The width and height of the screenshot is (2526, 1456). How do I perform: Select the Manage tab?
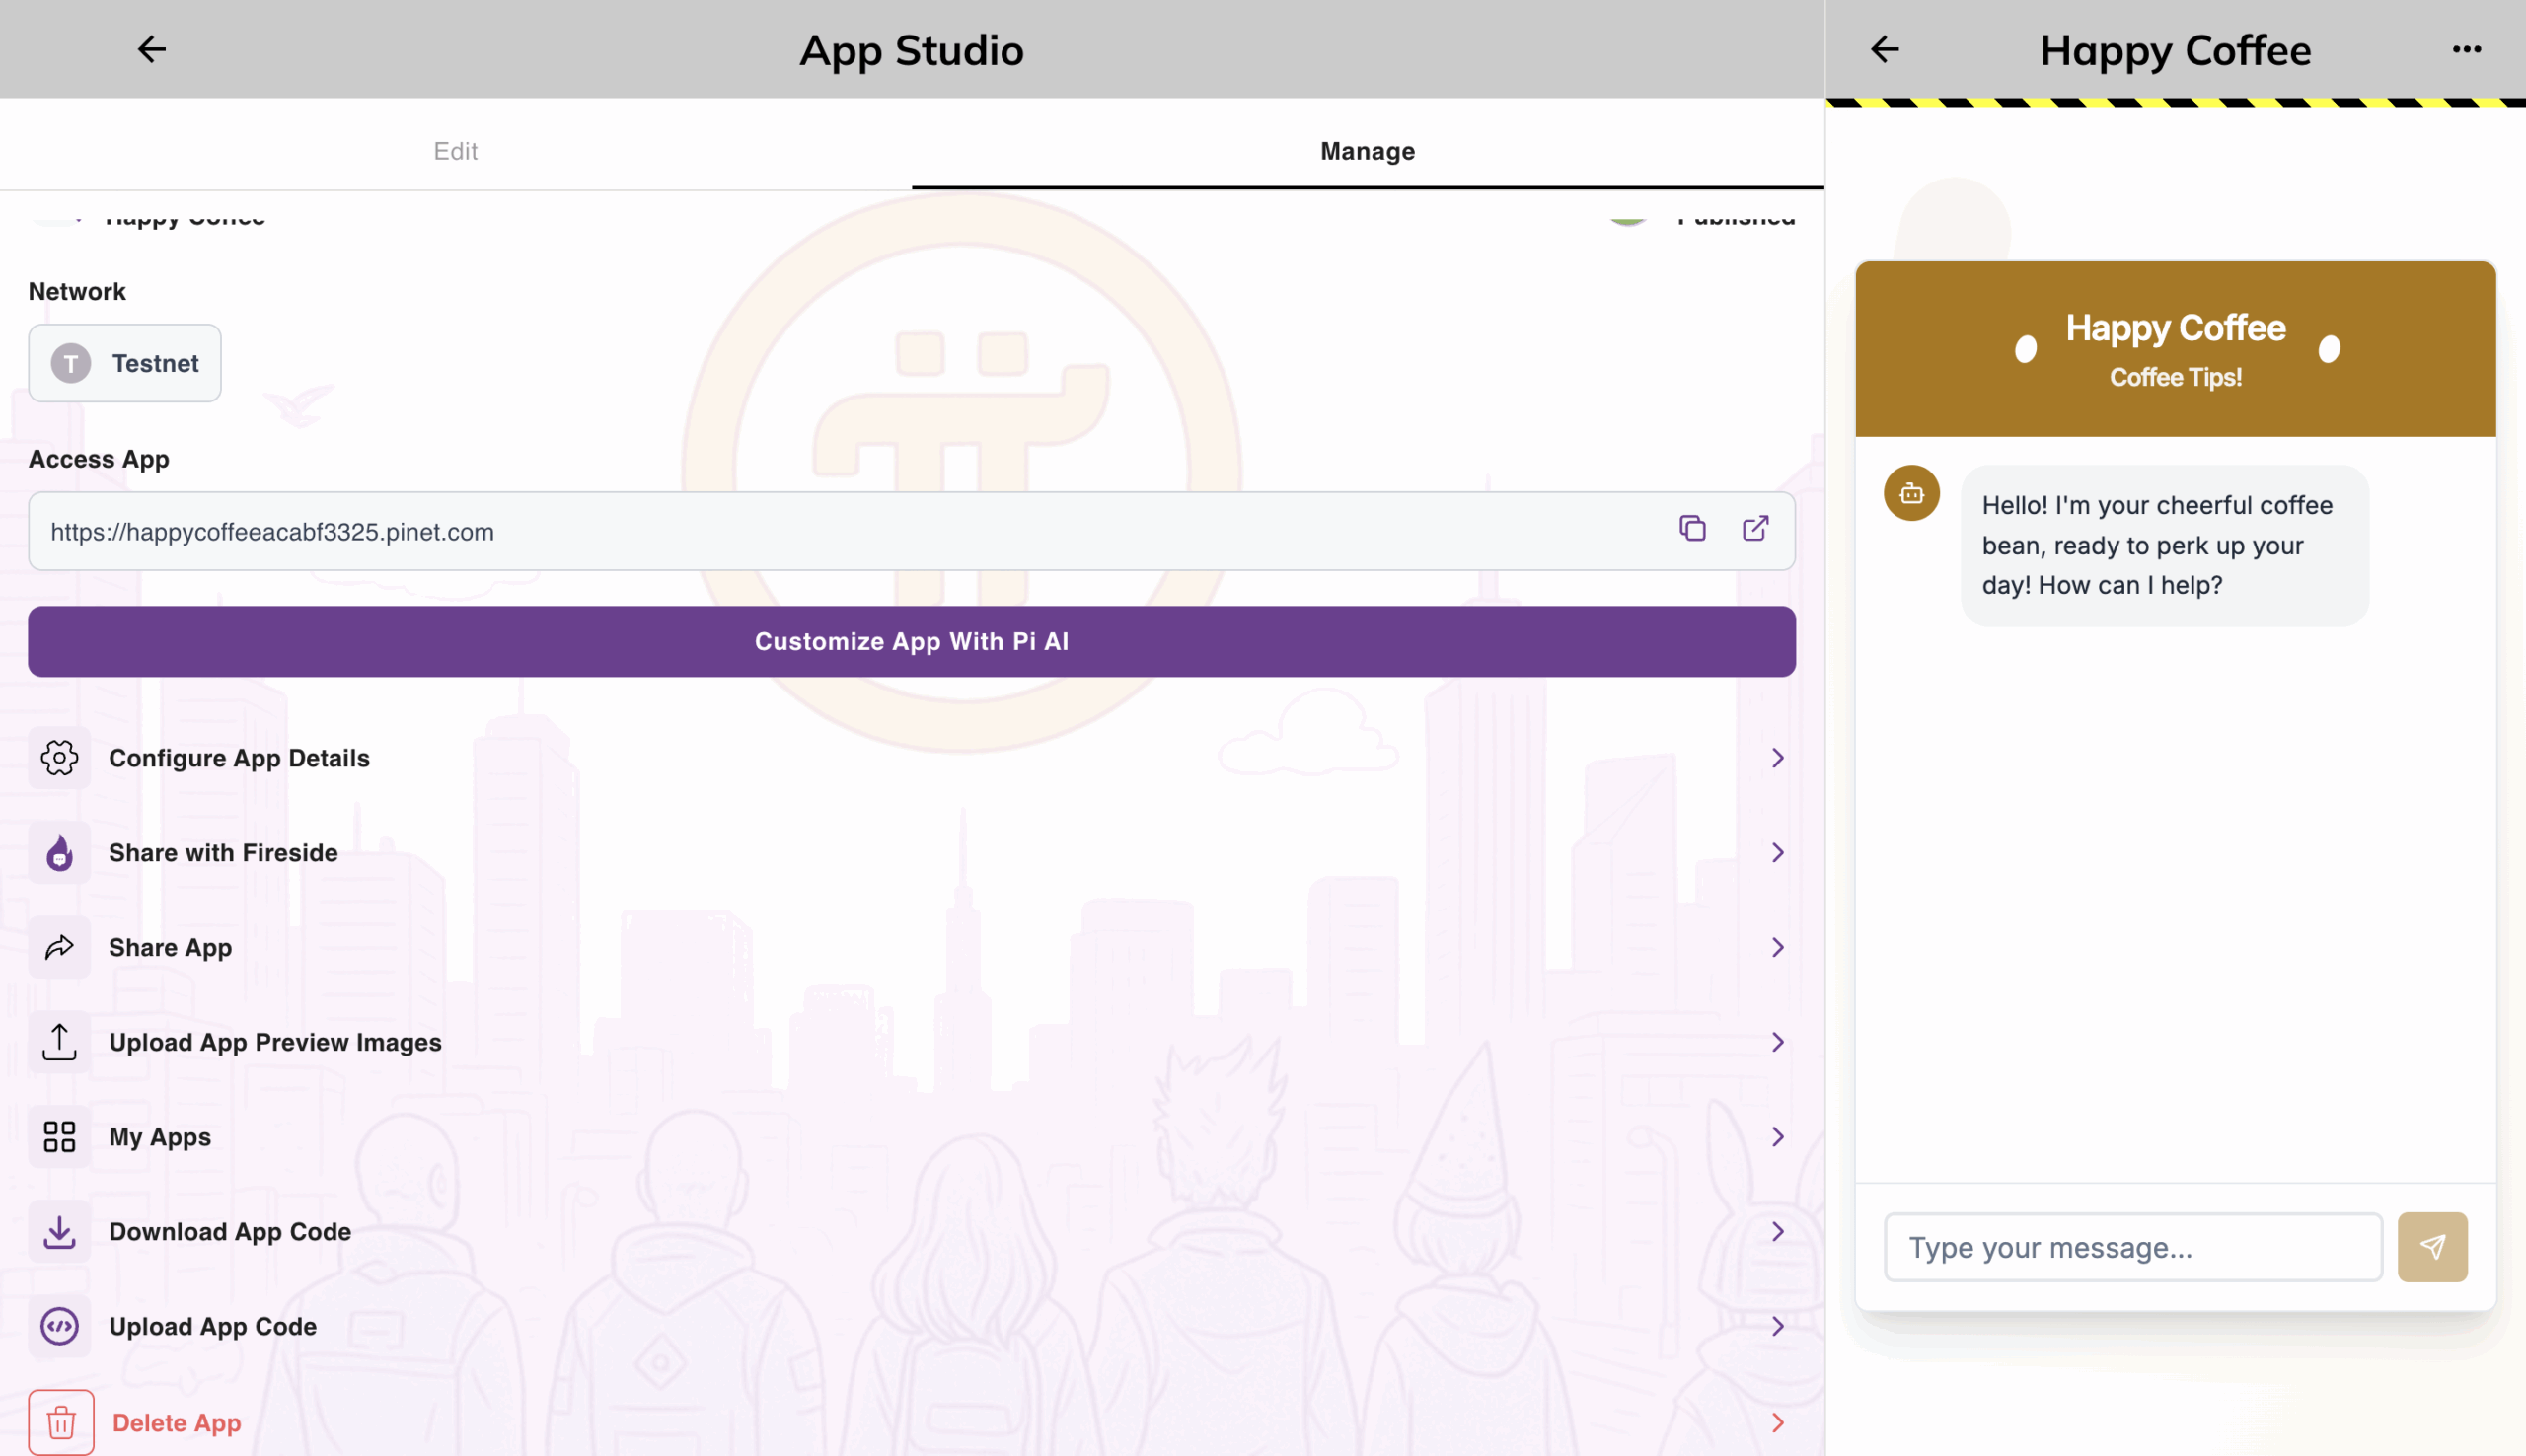tap(1366, 151)
